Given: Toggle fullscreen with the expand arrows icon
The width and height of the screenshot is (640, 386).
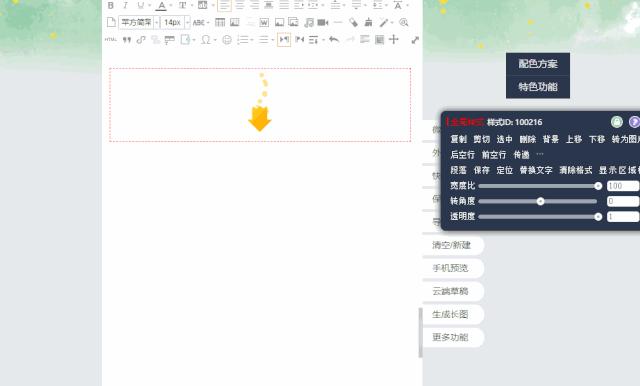Looking at the screenshot, I should 415,40.
